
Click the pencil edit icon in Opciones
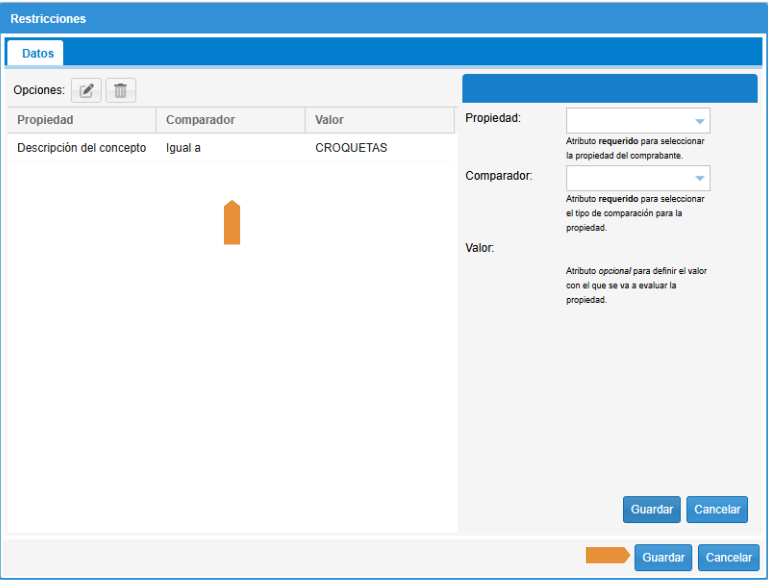point(86,91)
